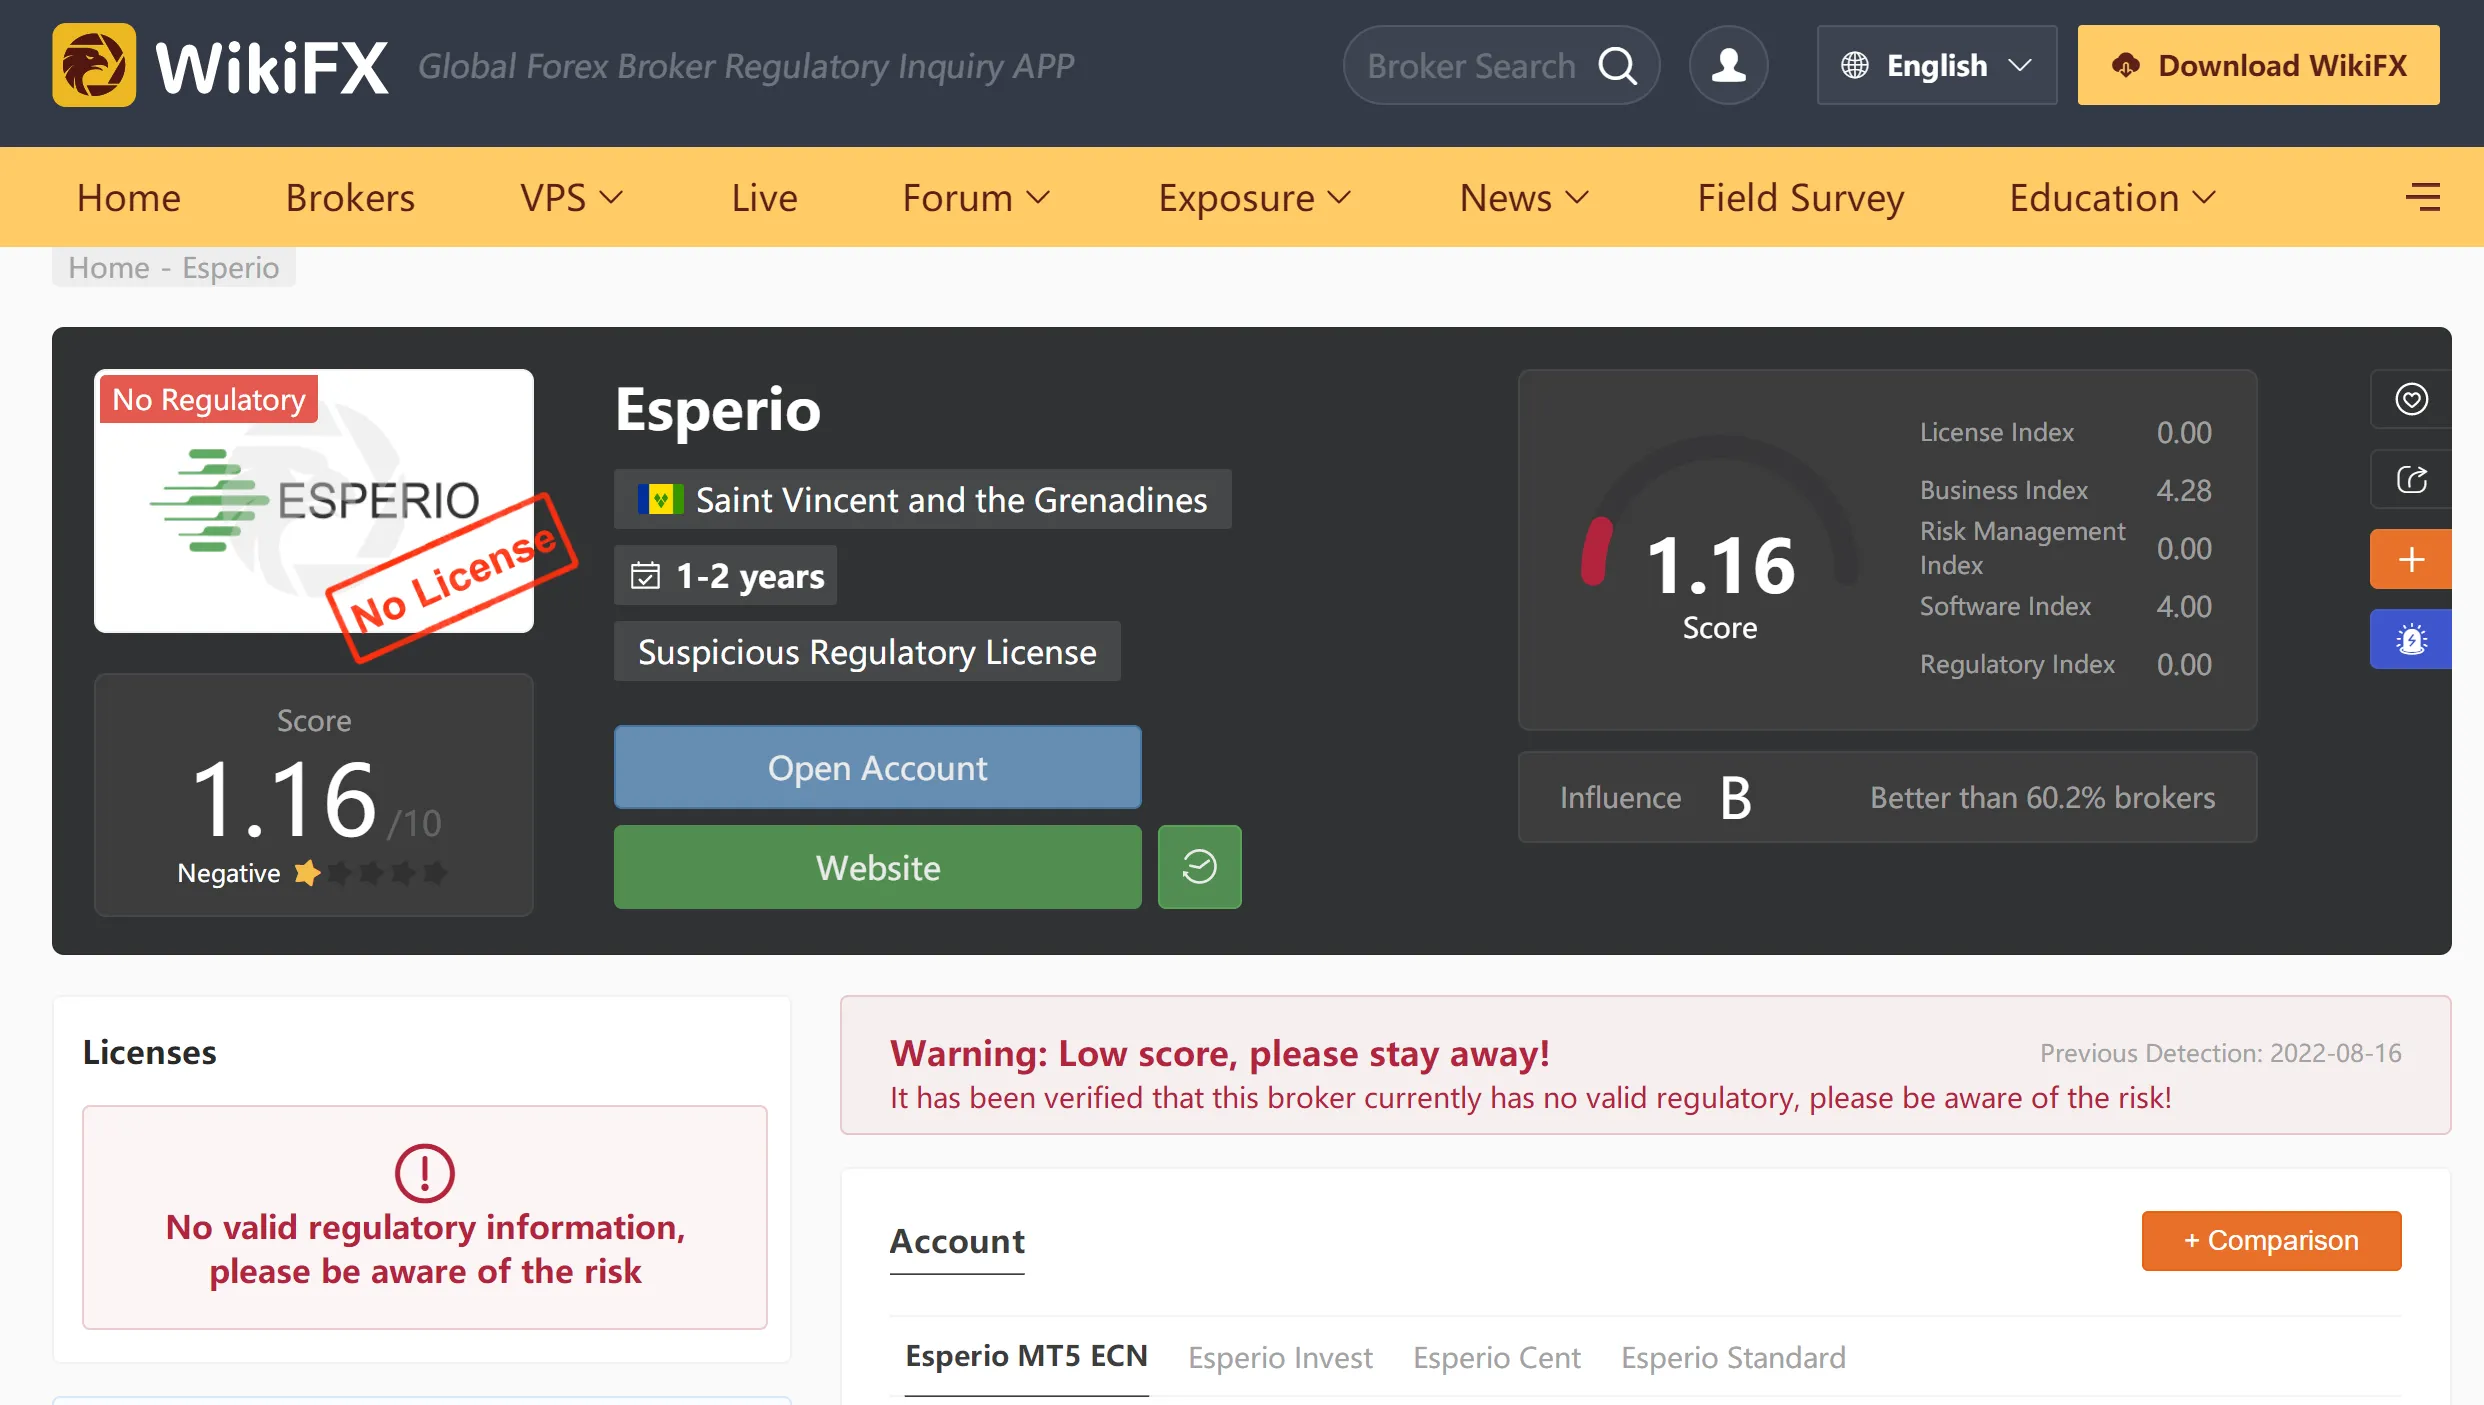Open the Live menu item
Viewport: 2484px width, 1405px height.
click(764, 197)
